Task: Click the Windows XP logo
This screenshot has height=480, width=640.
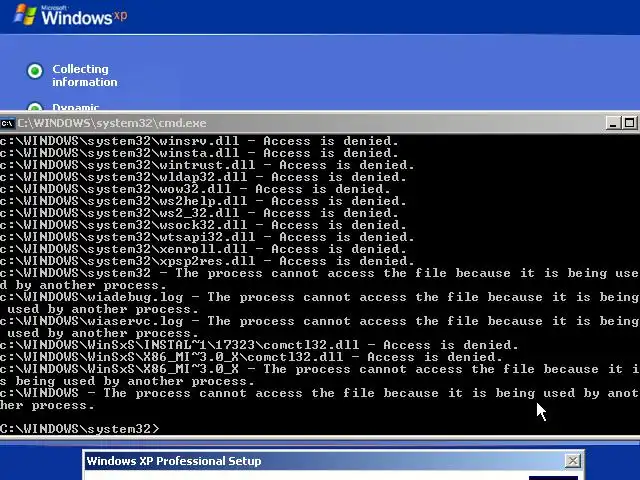Action: [x=71, y=16]
